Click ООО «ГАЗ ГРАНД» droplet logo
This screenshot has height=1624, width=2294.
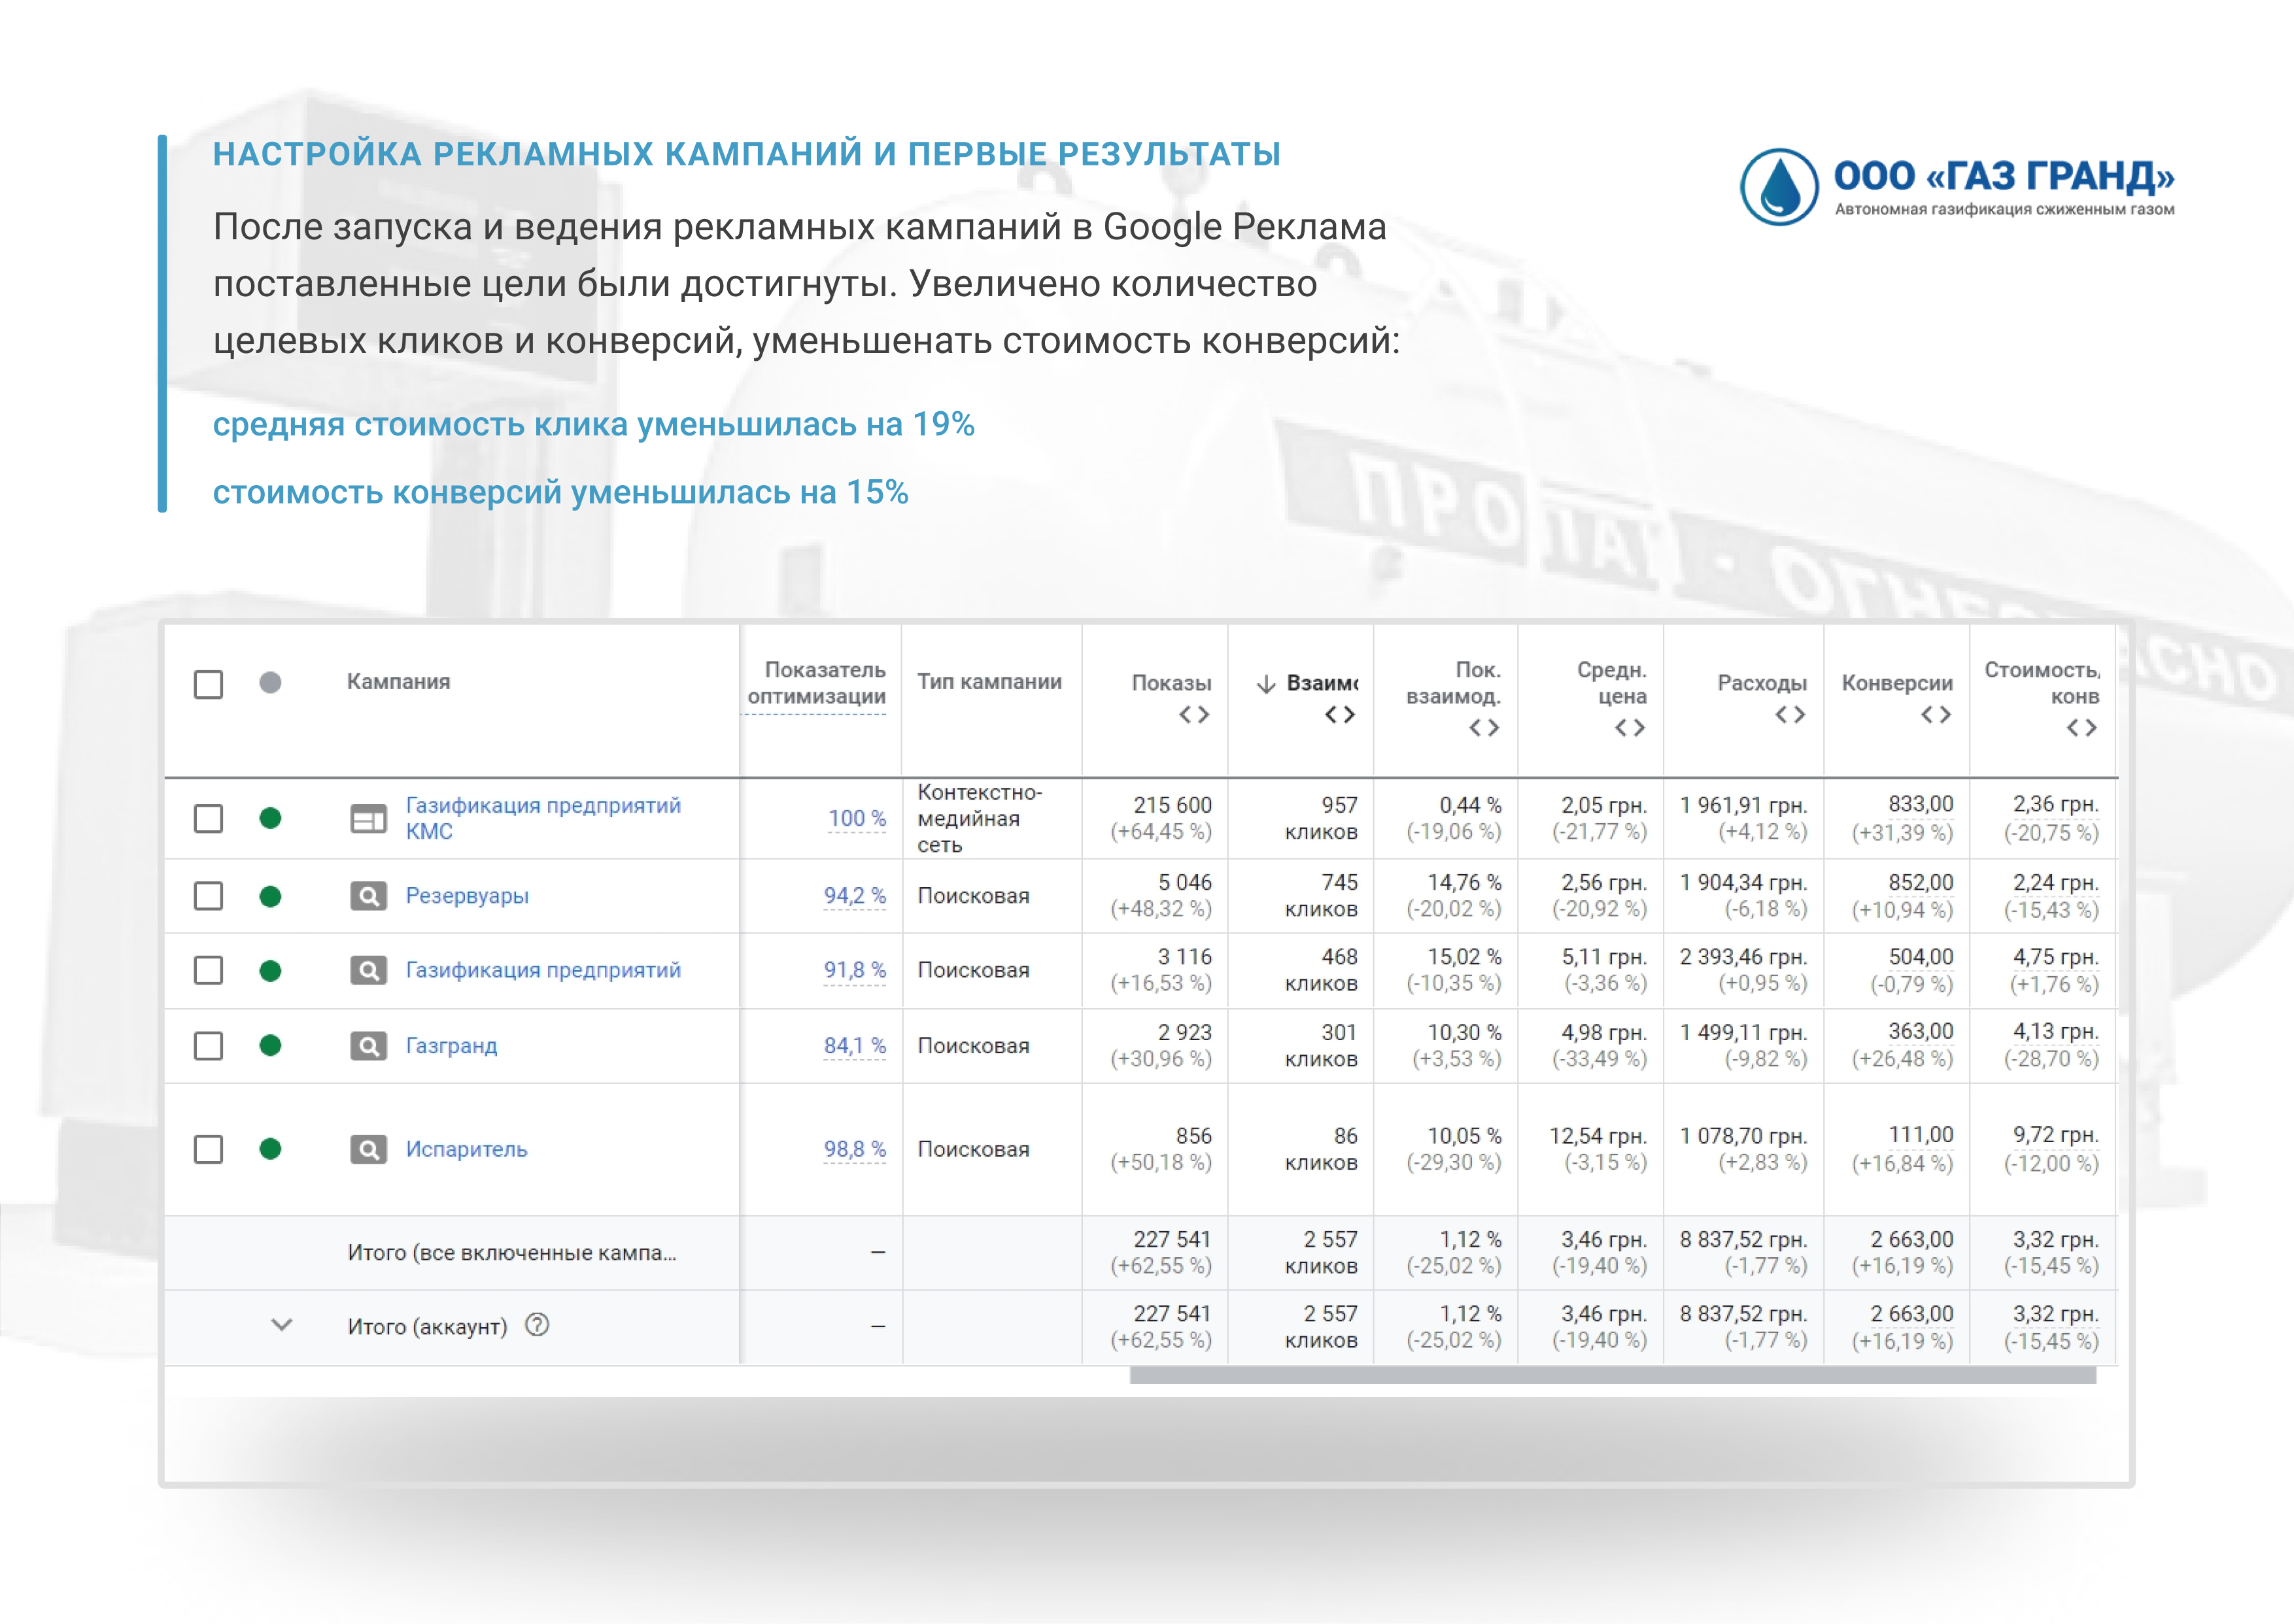1779,187
